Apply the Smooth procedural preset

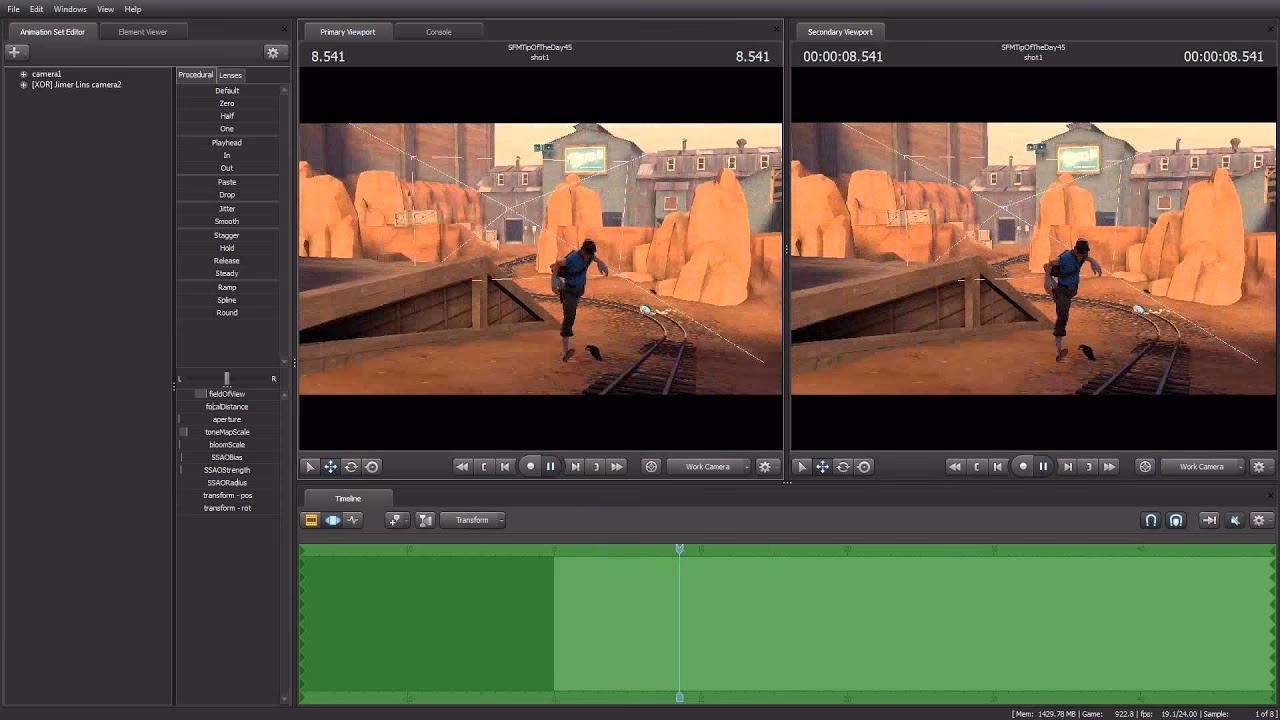coord(227,221)
